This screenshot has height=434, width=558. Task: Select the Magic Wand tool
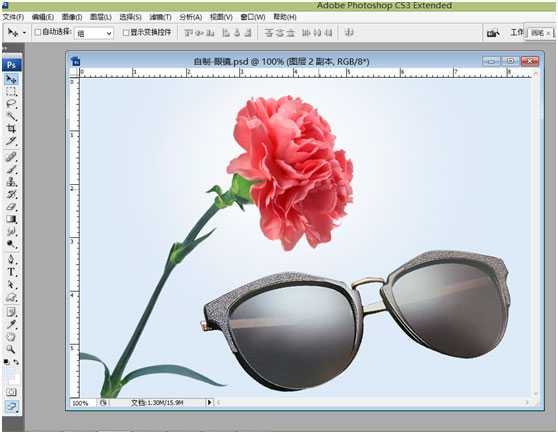[x=12, y=116]
